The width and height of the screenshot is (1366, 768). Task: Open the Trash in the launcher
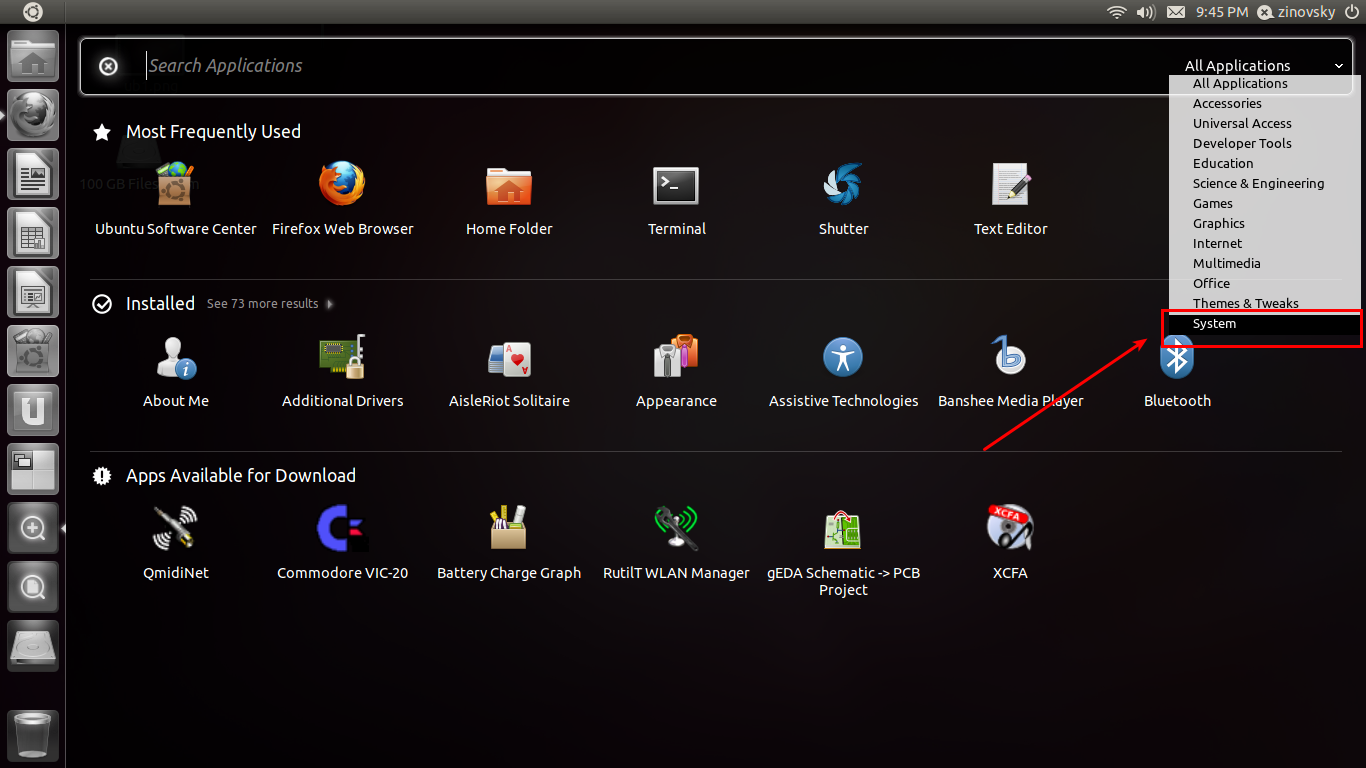coord(33,735)
